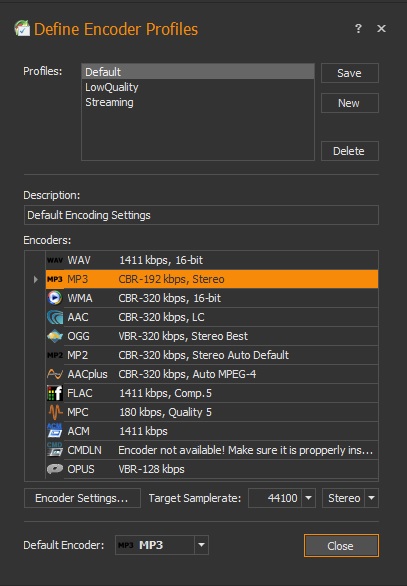Select the WAV encoder icon

pos(55,260)
